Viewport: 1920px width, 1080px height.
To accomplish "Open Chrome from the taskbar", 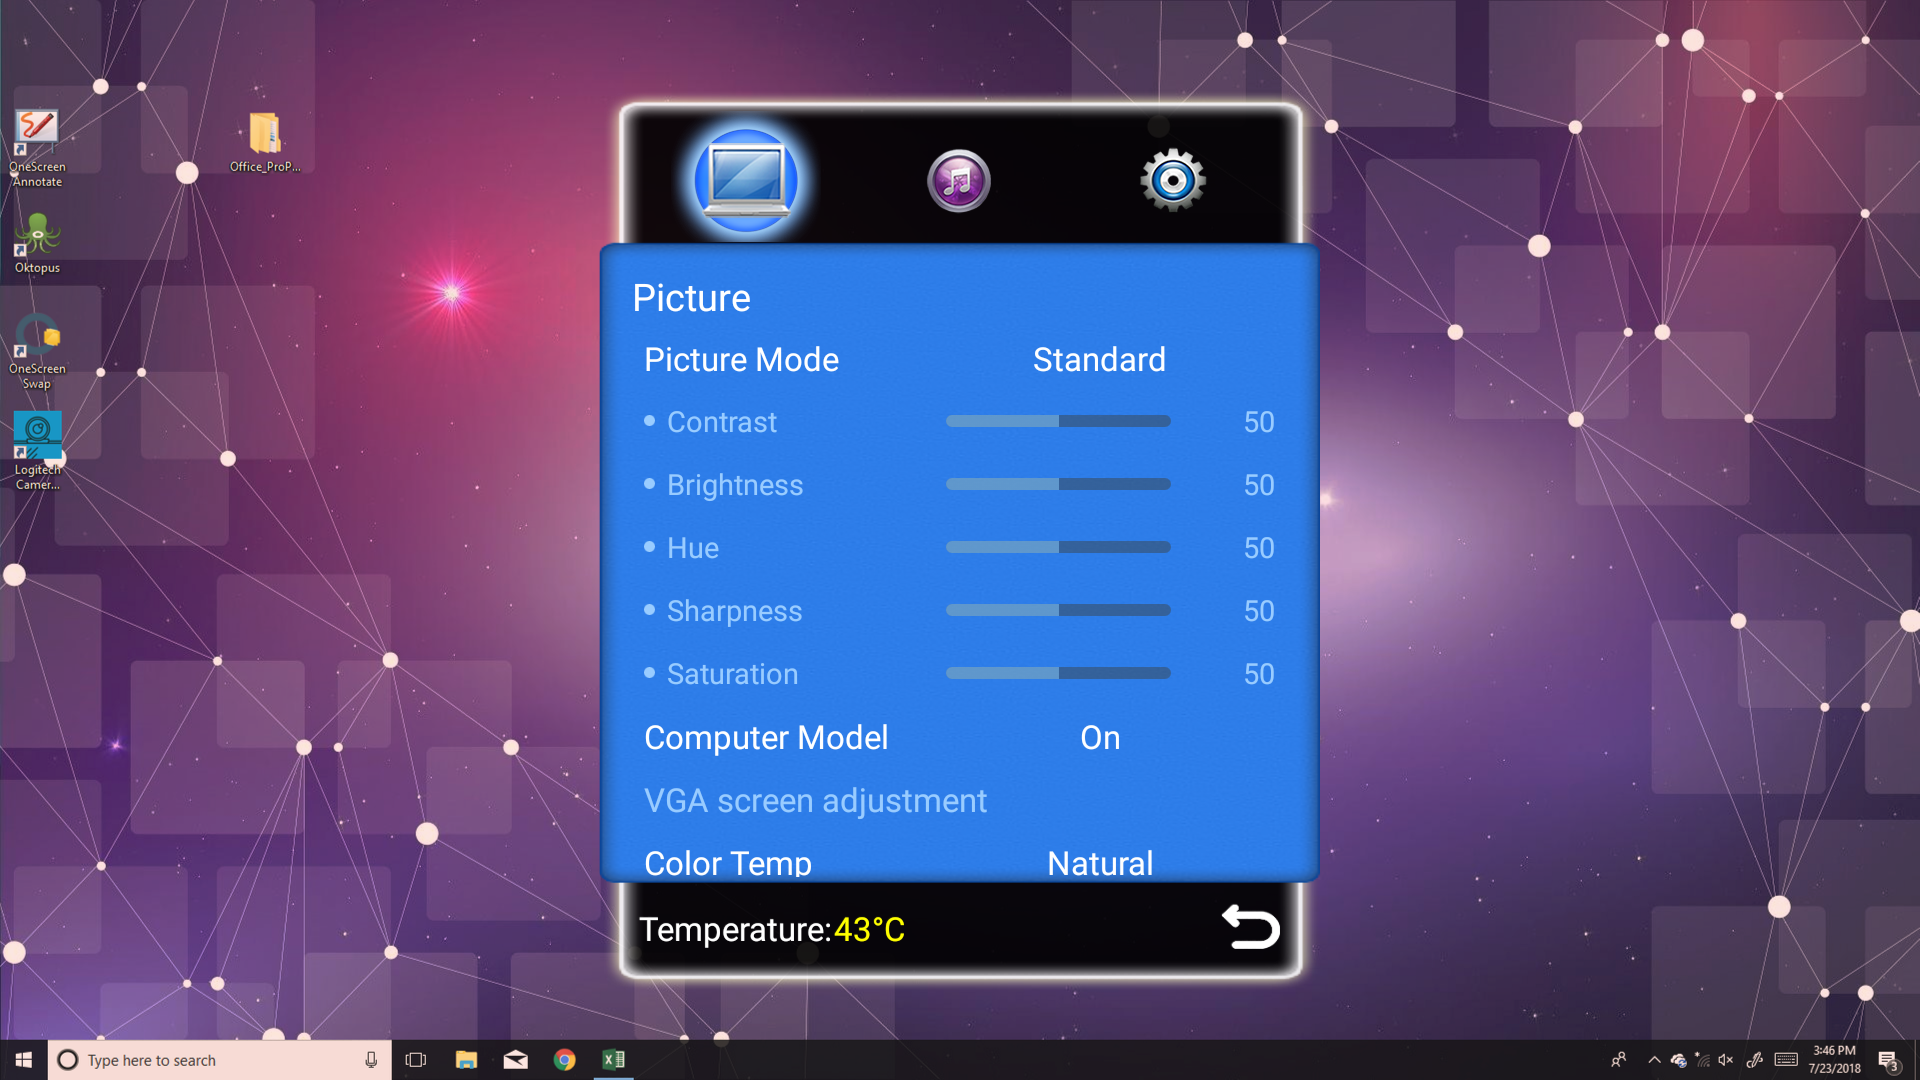I will coord(564,1060).
